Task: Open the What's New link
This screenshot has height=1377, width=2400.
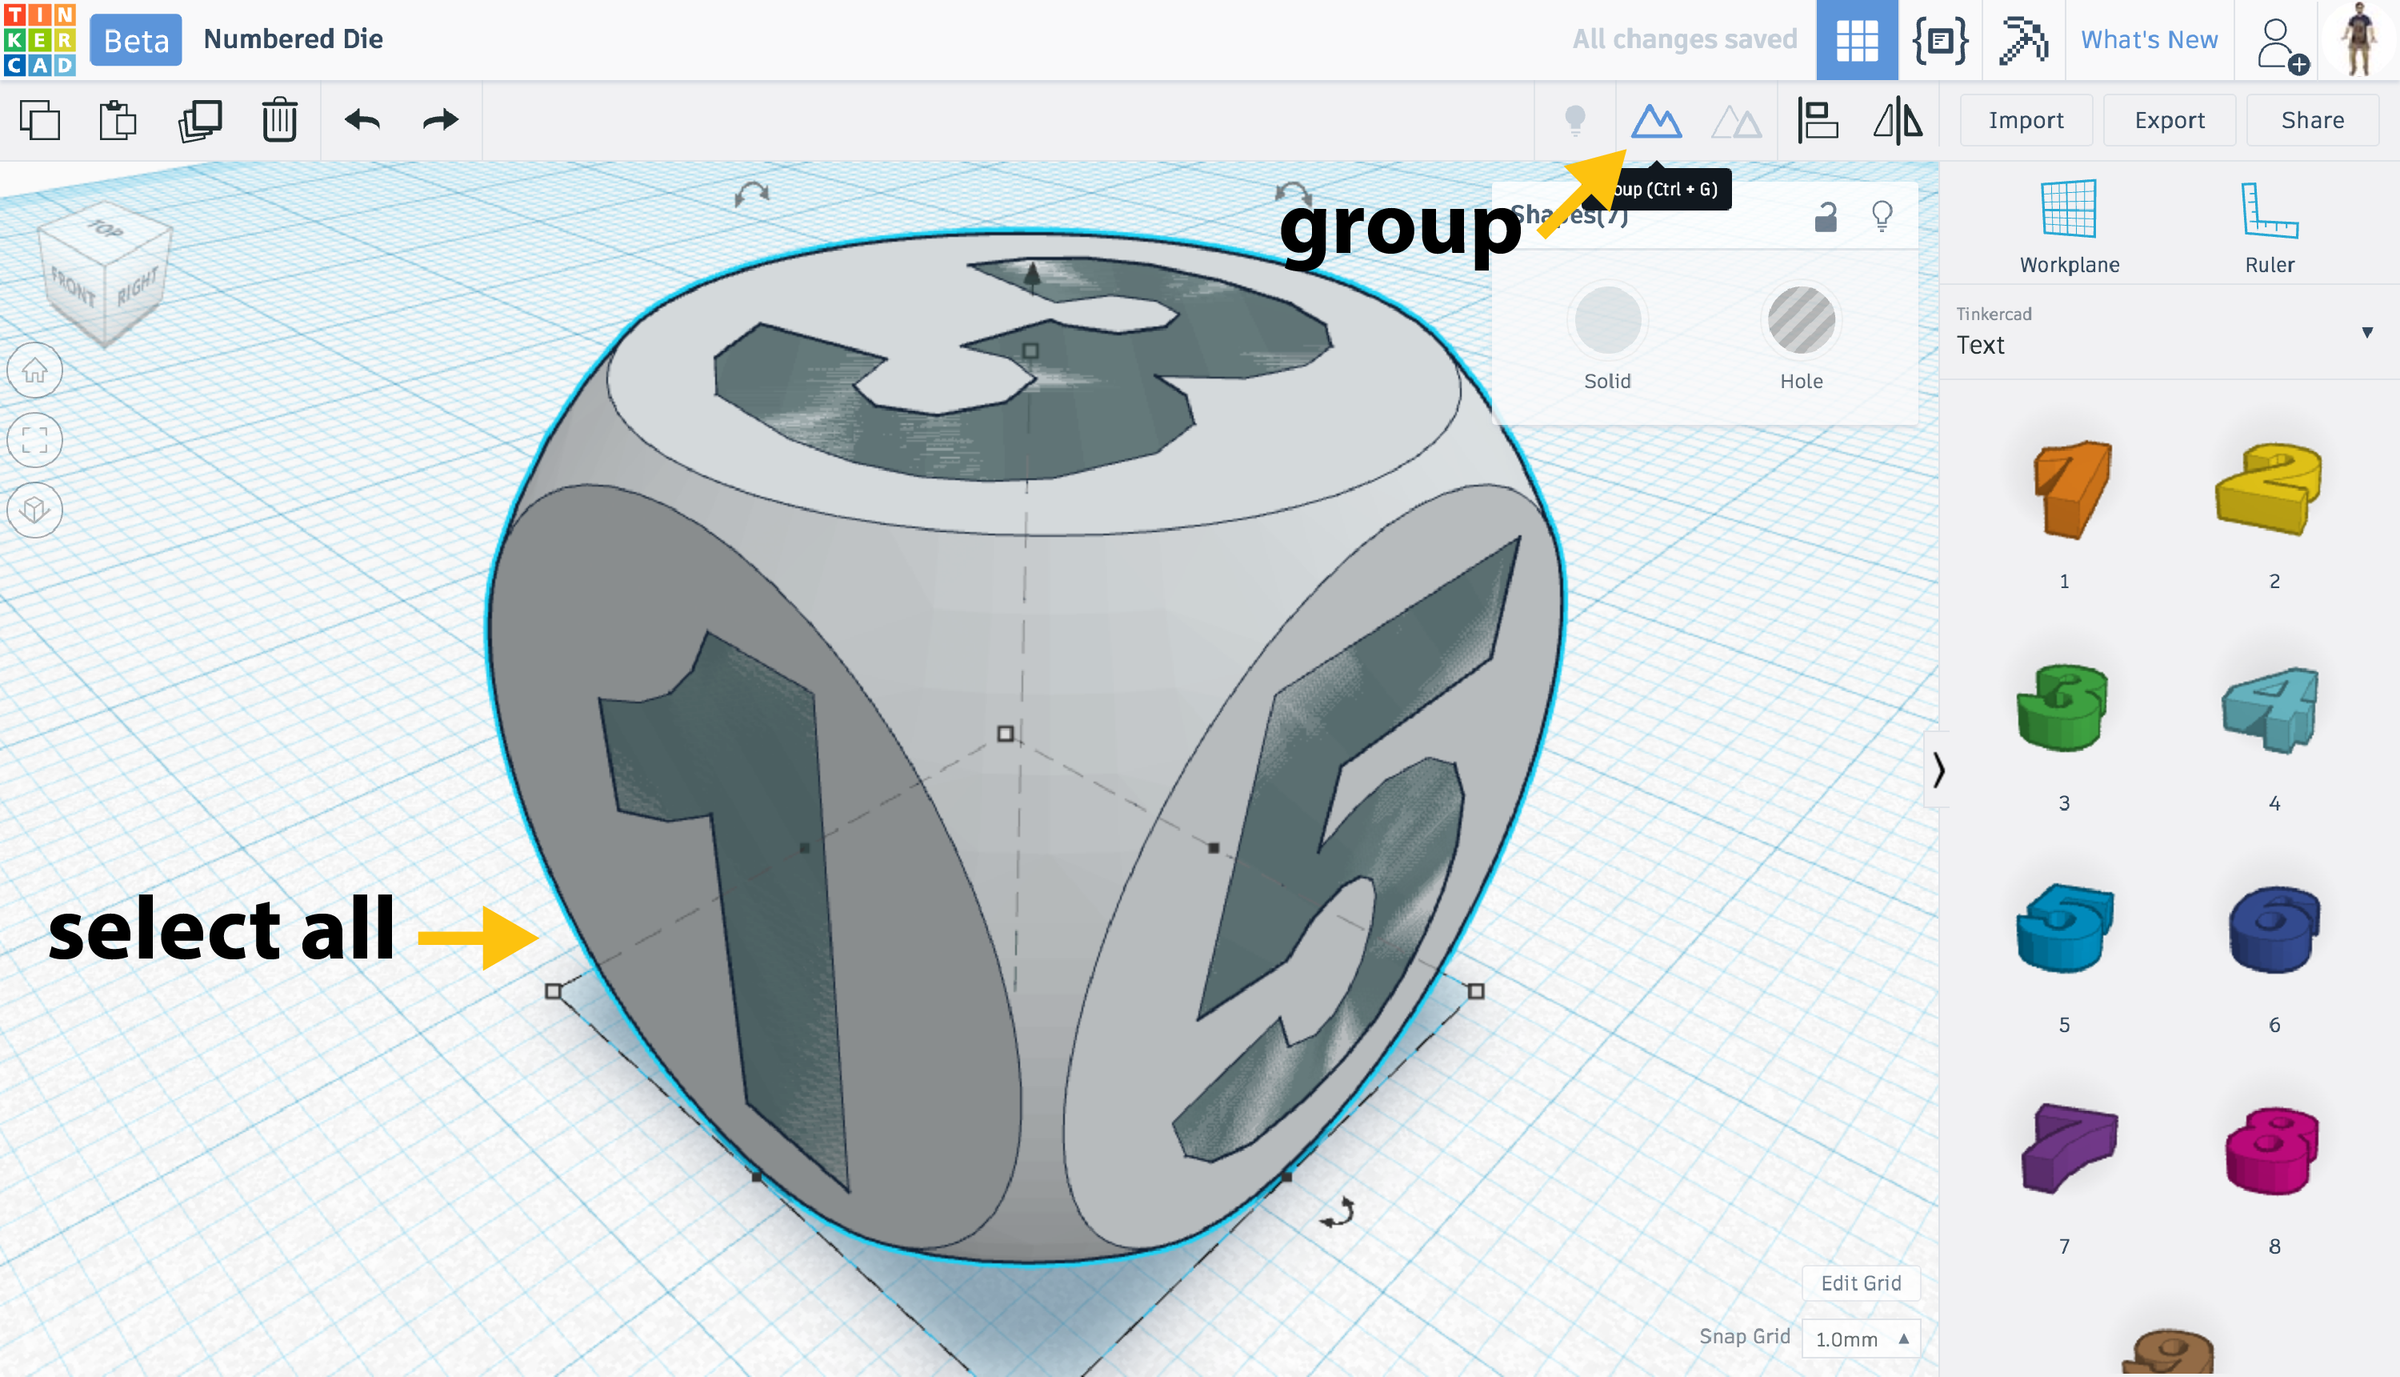Action: [2149, 40]
